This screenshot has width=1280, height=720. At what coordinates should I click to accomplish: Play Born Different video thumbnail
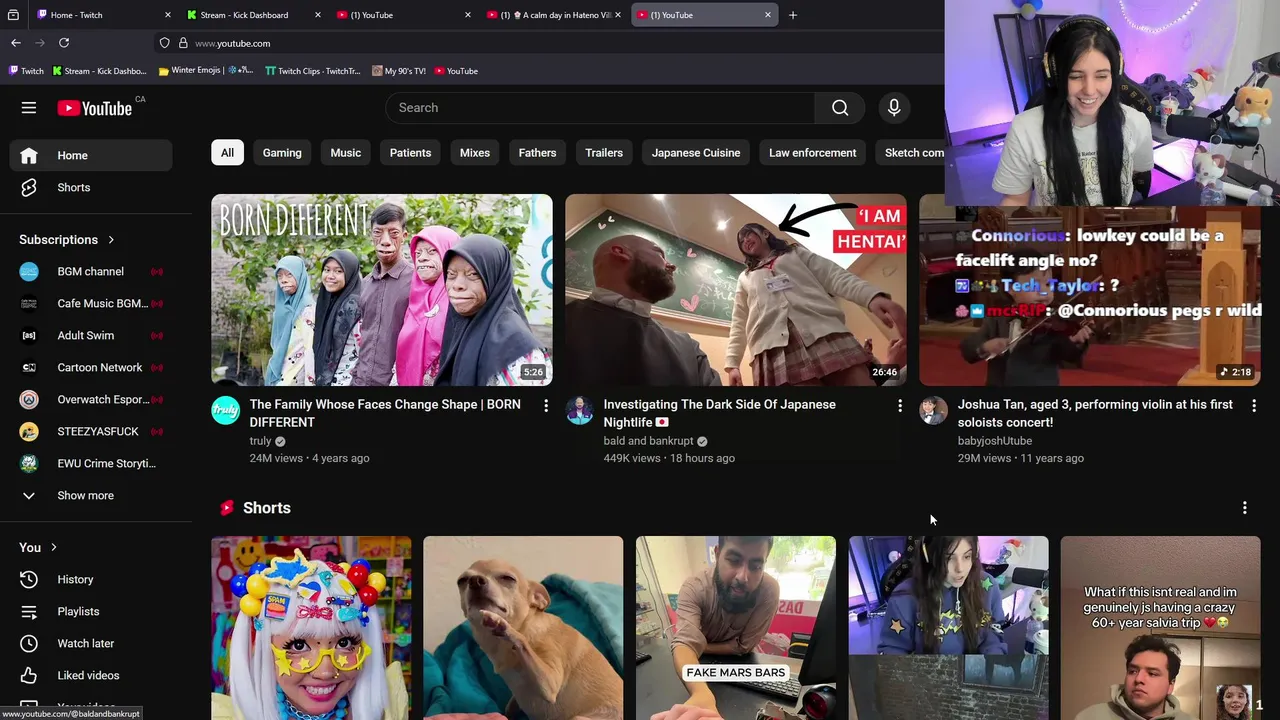coord(382,290)
